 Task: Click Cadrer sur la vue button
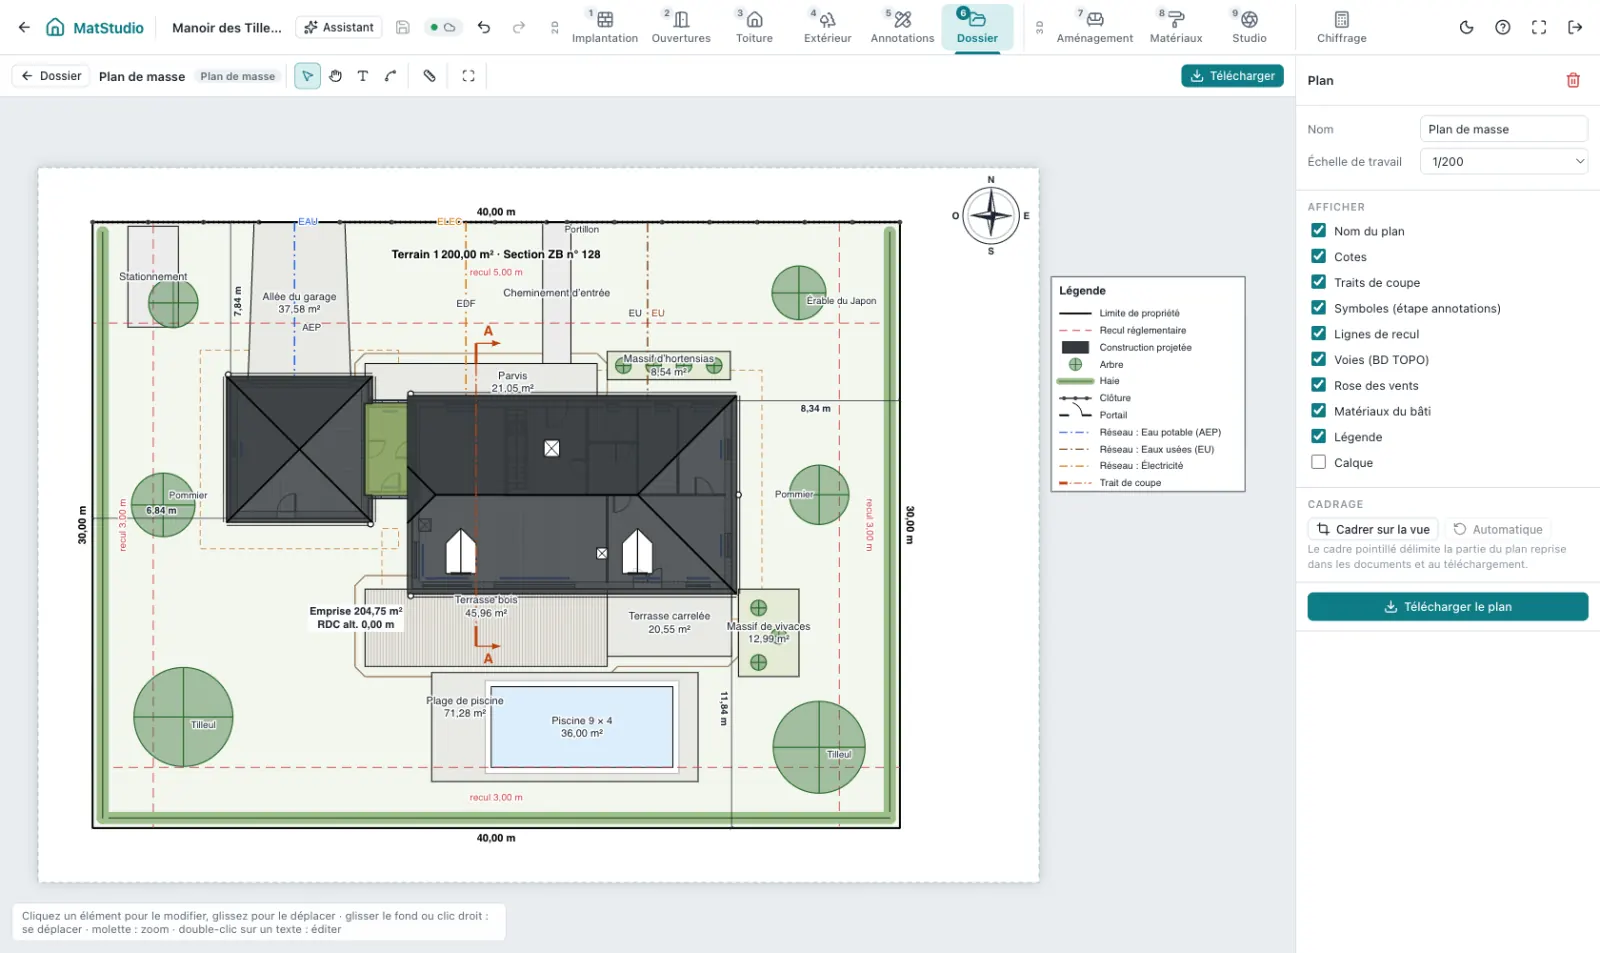pos(1372,529)
